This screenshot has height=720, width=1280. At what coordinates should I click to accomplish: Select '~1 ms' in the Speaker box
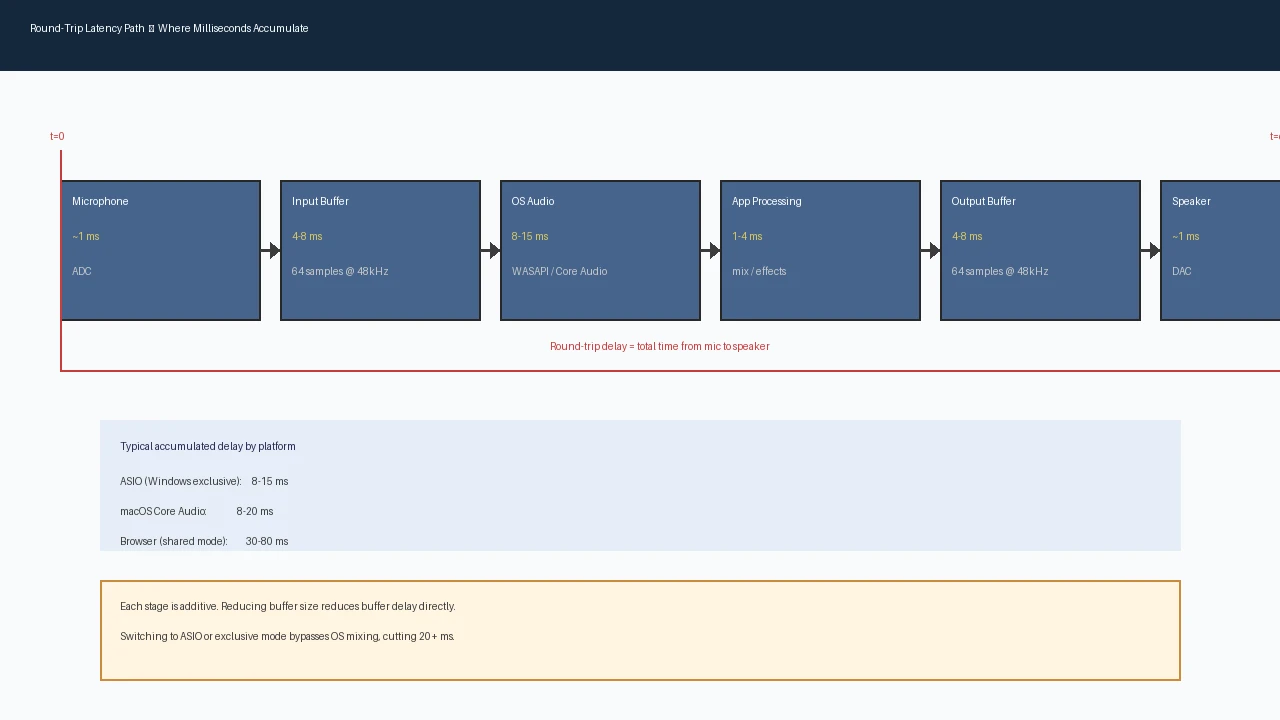(1186, 236)
